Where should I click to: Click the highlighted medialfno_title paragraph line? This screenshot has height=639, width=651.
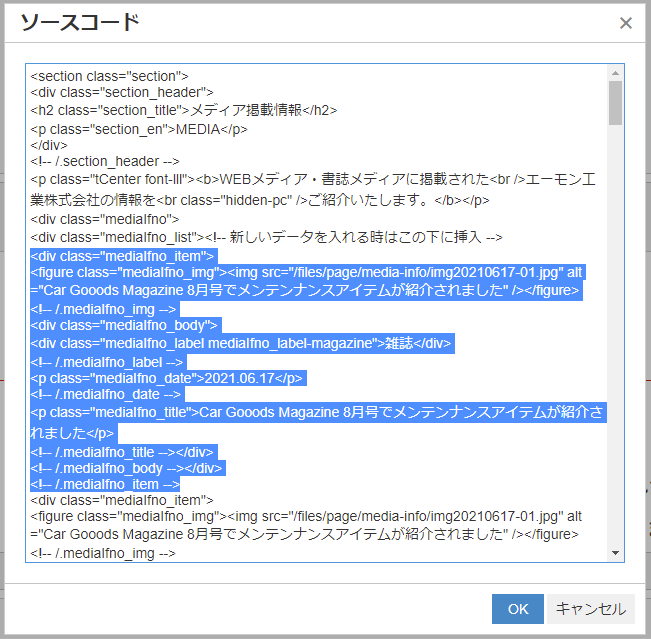click(300, 412)
